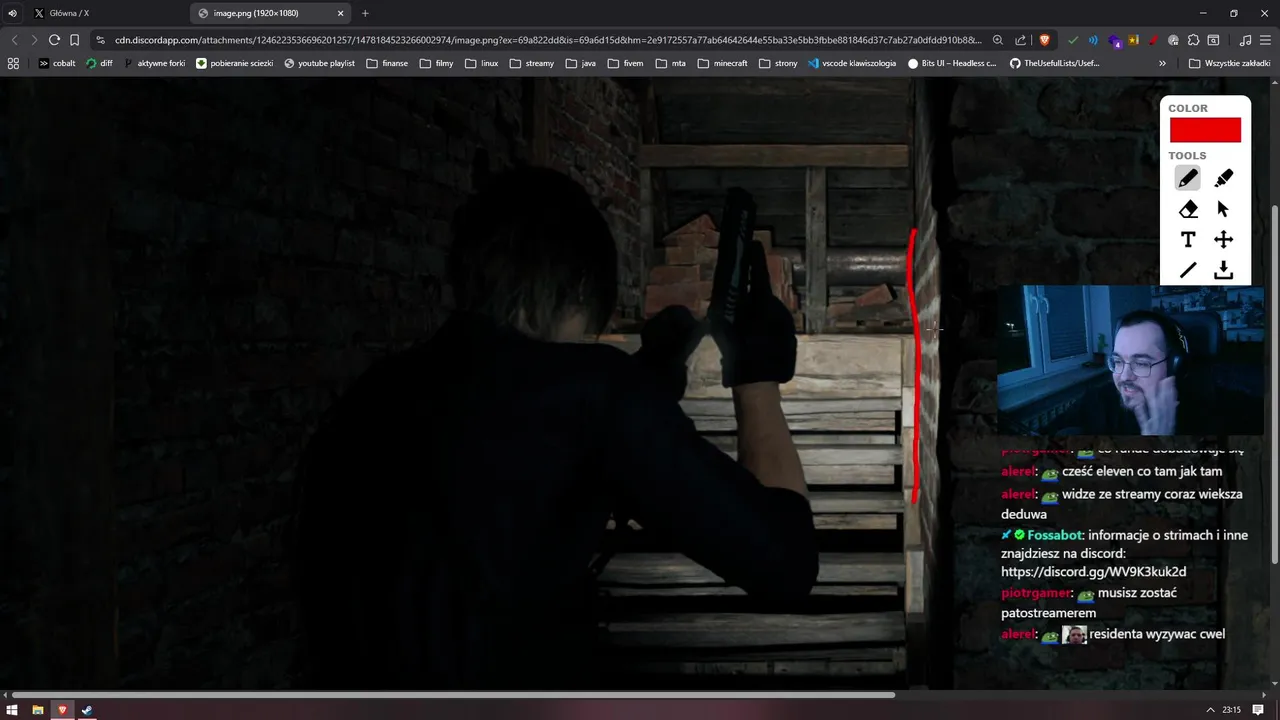Open the vscode klawiszologia bookmark
Screen dimensions: 1280x720
click(x=852, y=63)
